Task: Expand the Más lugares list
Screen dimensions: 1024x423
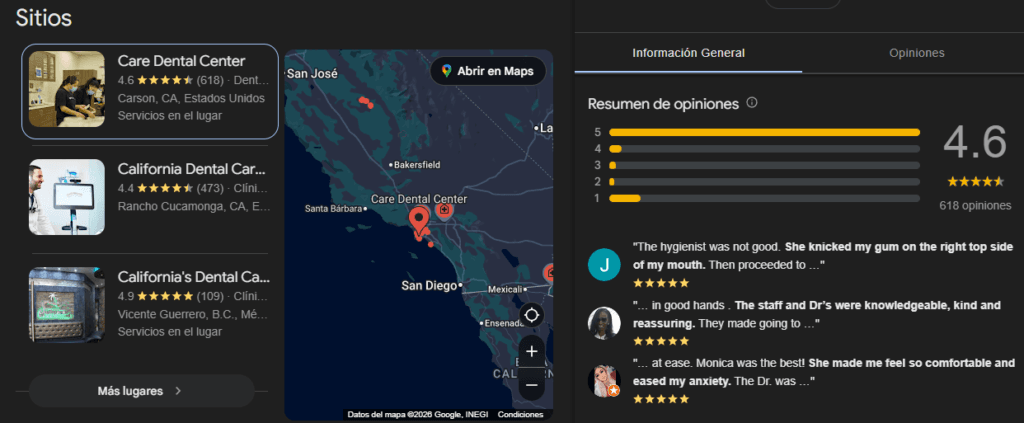Action: [141, 391]
